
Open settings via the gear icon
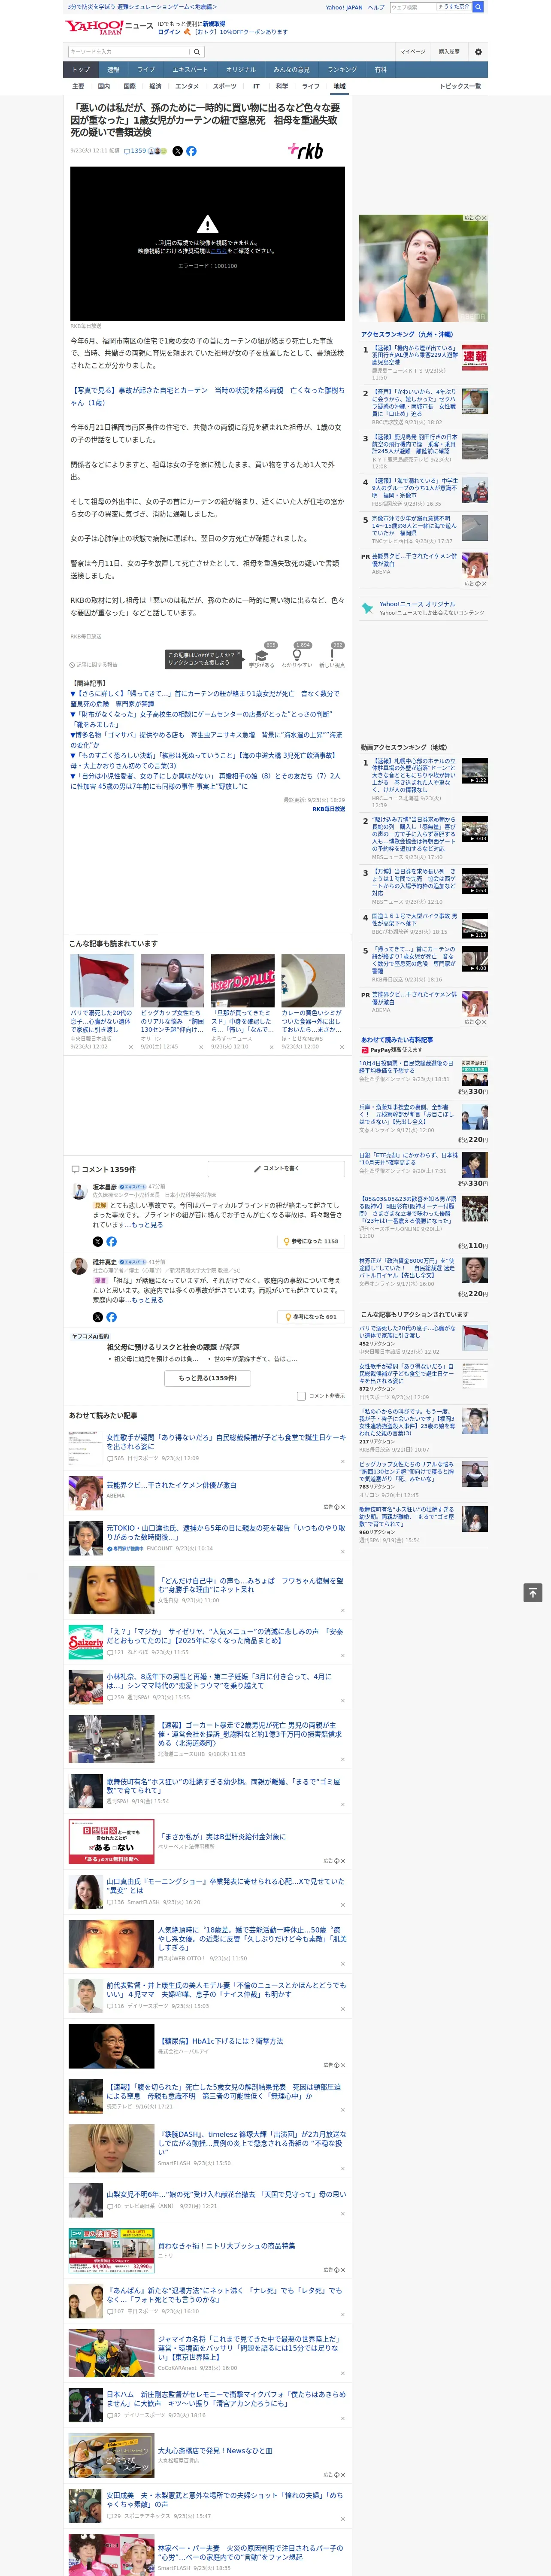[x=478, y=52]
